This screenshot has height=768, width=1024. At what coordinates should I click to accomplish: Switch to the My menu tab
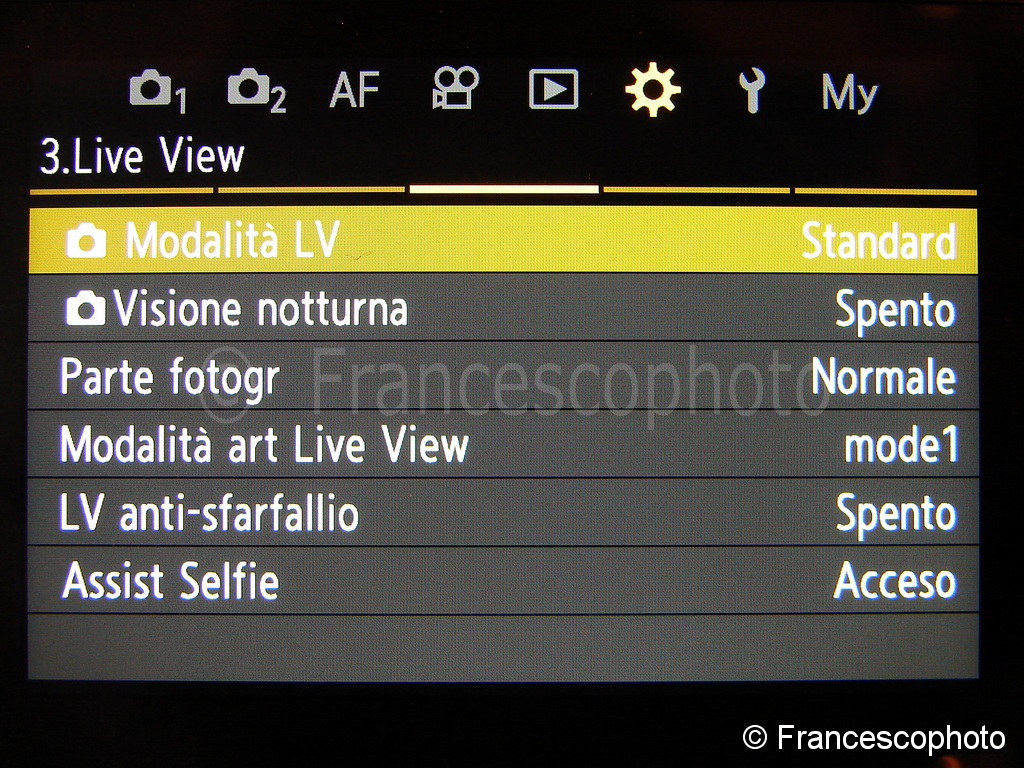click(x=849, y=92)
